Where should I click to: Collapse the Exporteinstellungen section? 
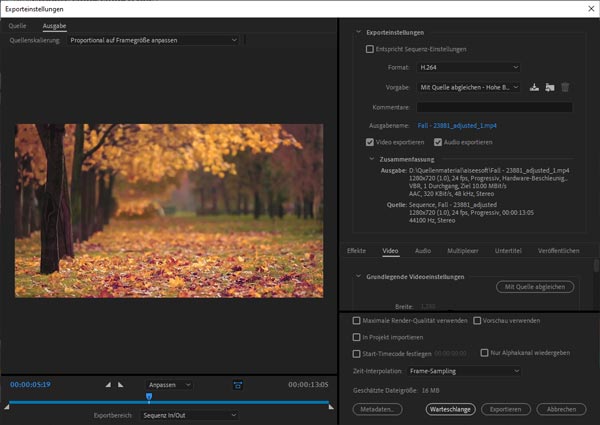coord(359,32)
